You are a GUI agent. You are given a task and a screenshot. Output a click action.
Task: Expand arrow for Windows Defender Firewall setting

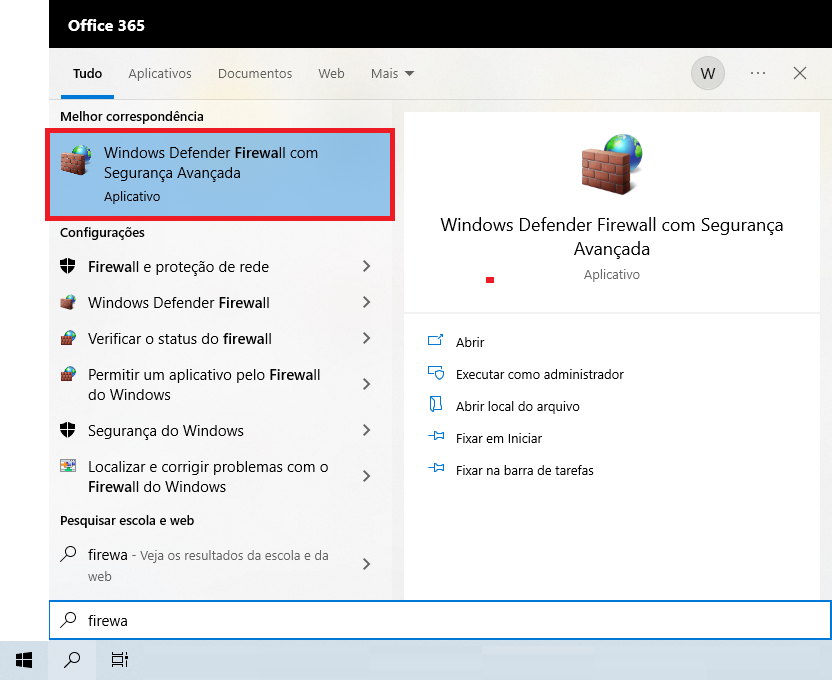click(x=367, y=303)
